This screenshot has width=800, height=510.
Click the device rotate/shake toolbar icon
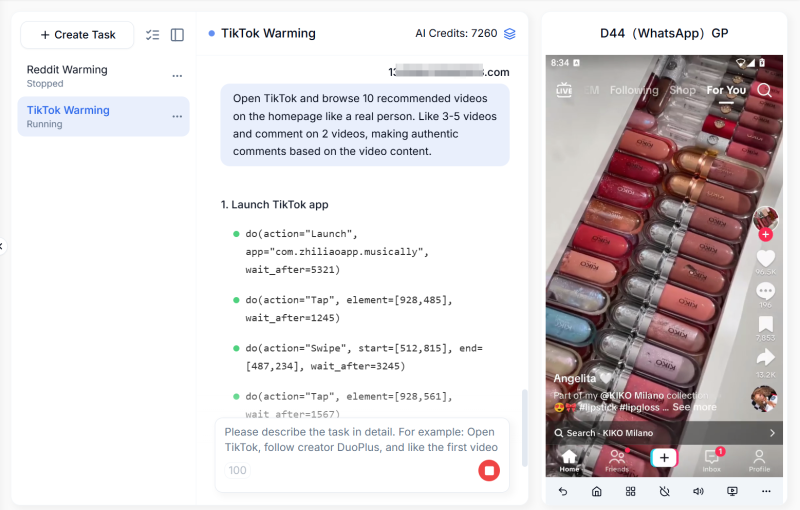pos(664,491)
